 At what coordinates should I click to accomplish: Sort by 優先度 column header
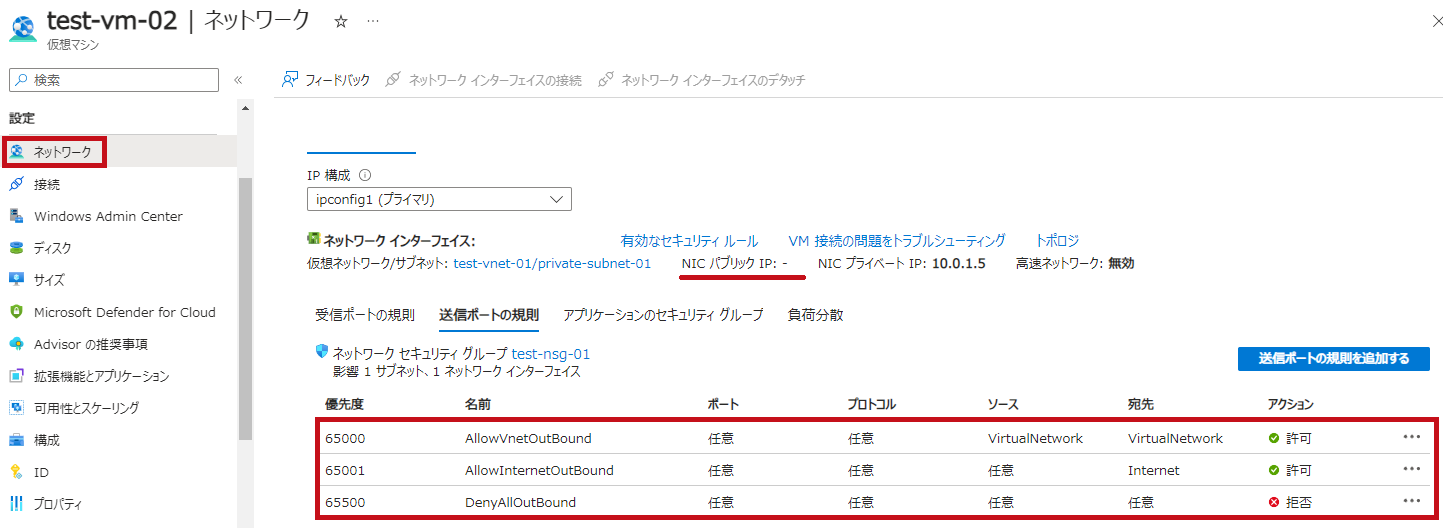[x=344, y=405]
